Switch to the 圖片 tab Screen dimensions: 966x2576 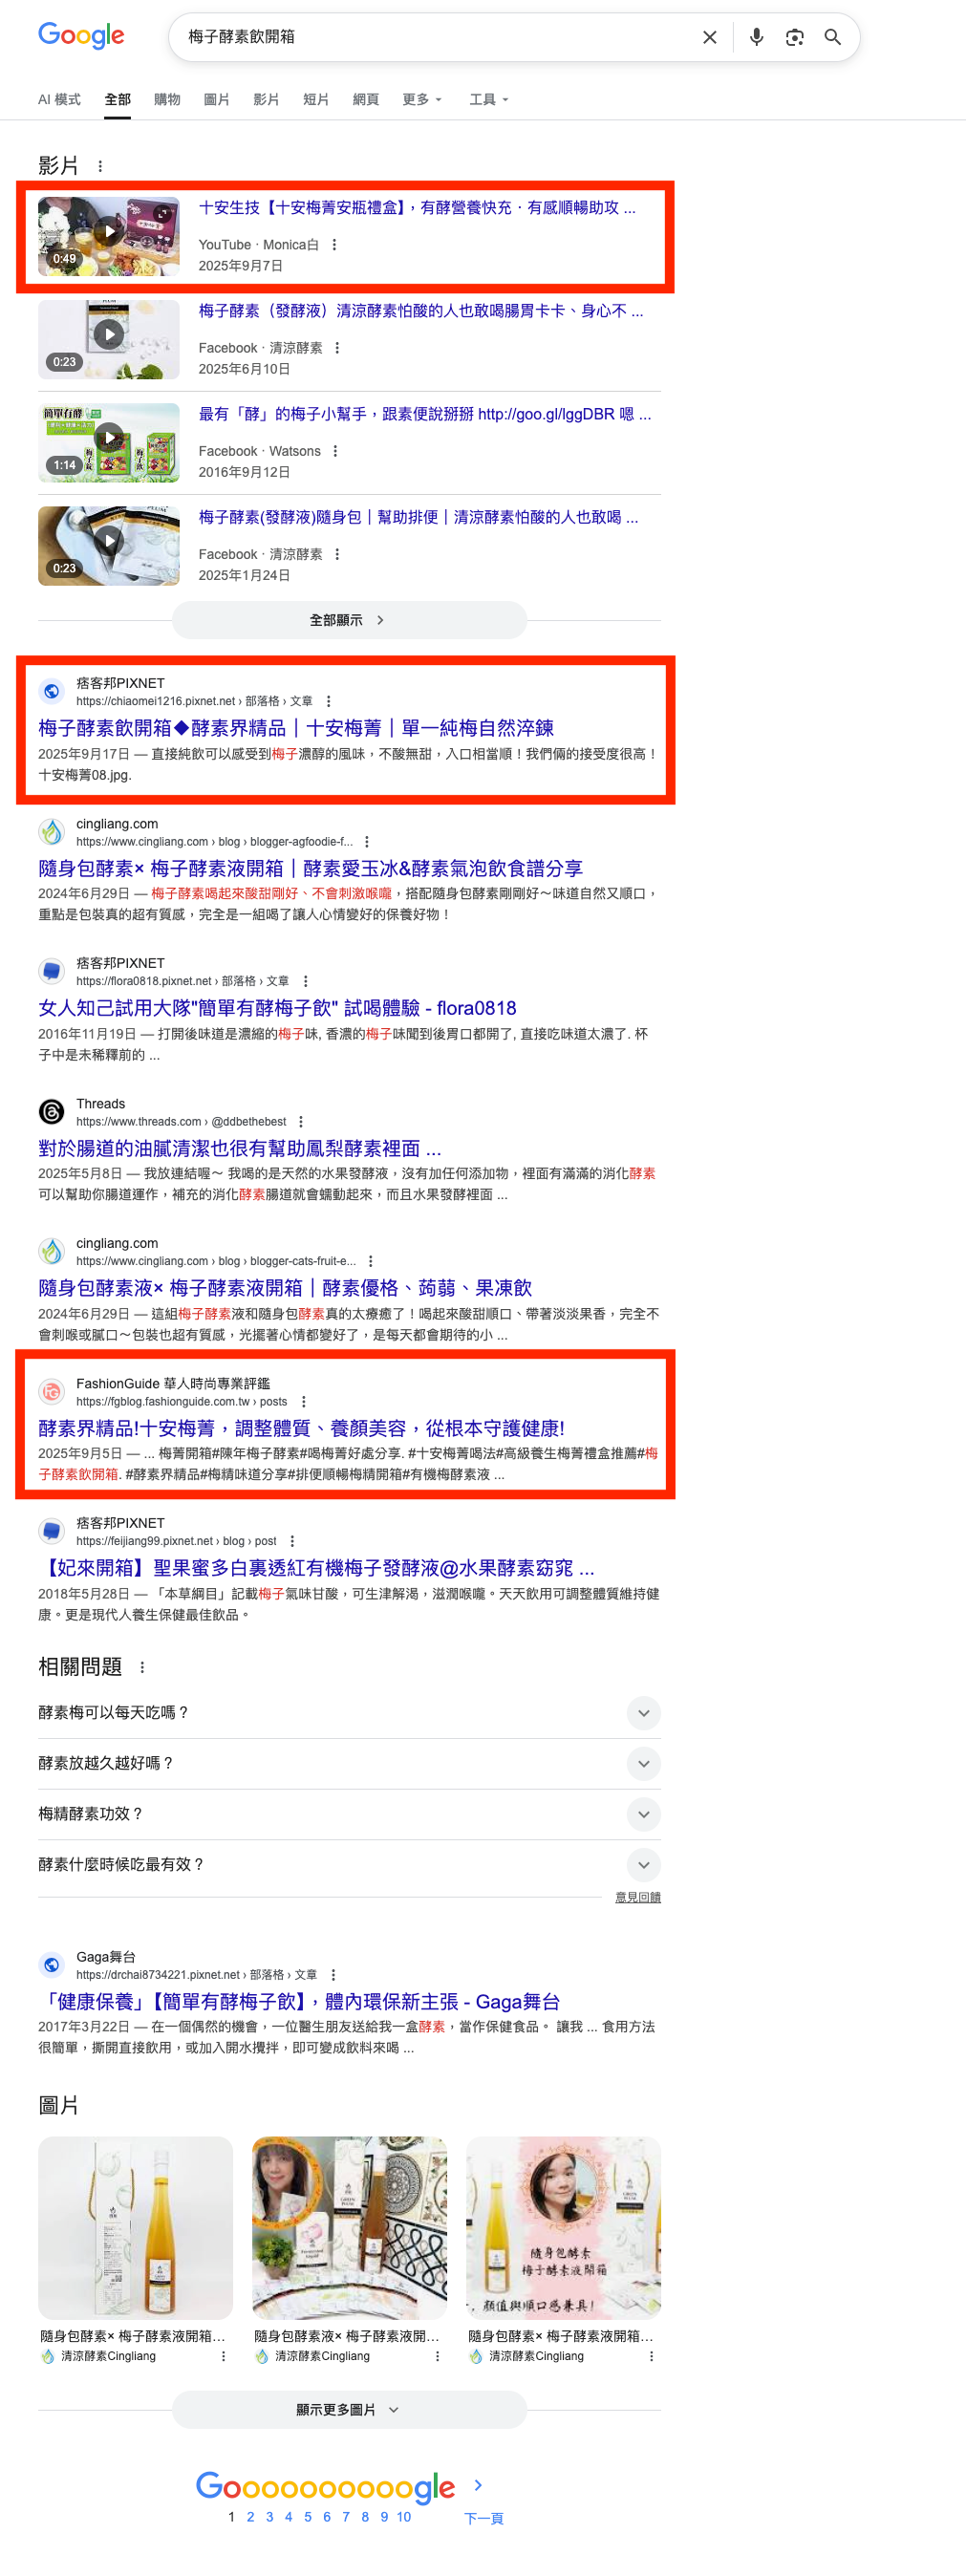(x=216, y=100)
